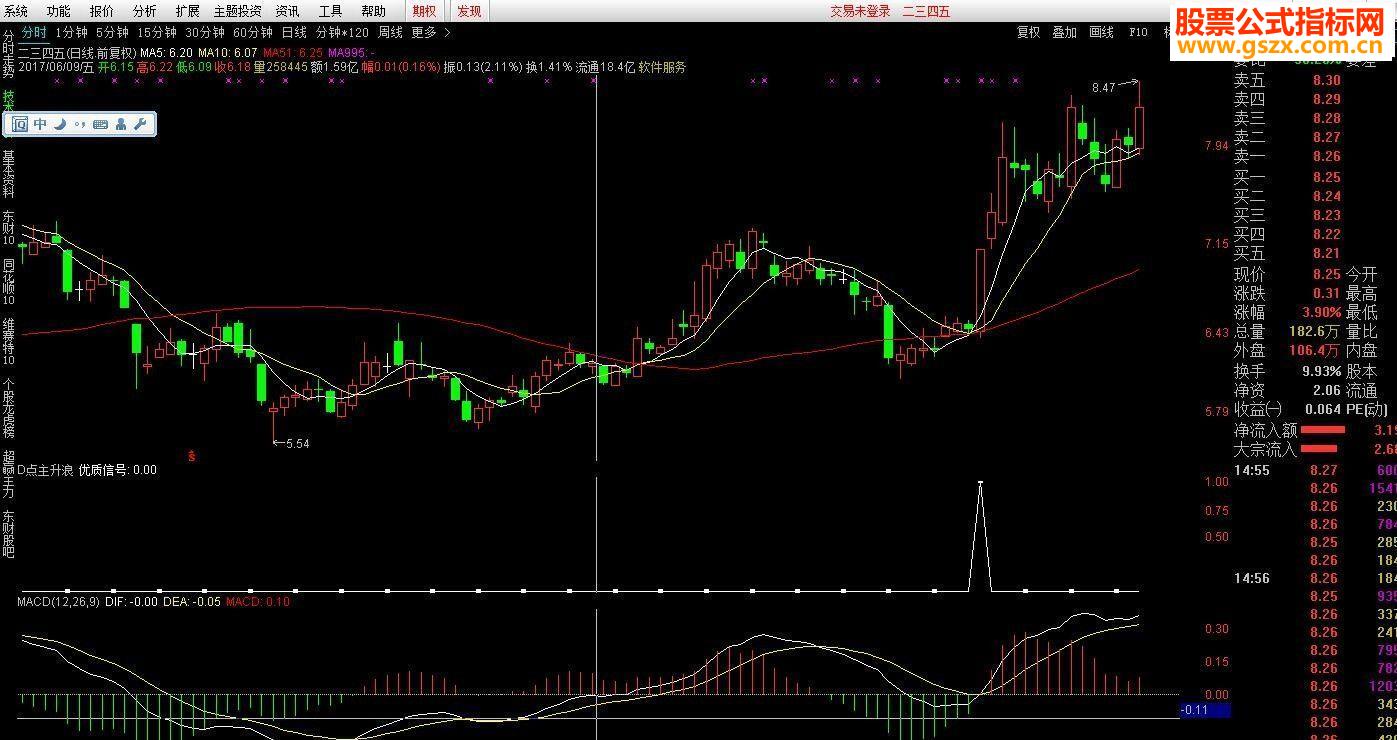
Task: Switch to 分时 chart period
Action: 34,32
